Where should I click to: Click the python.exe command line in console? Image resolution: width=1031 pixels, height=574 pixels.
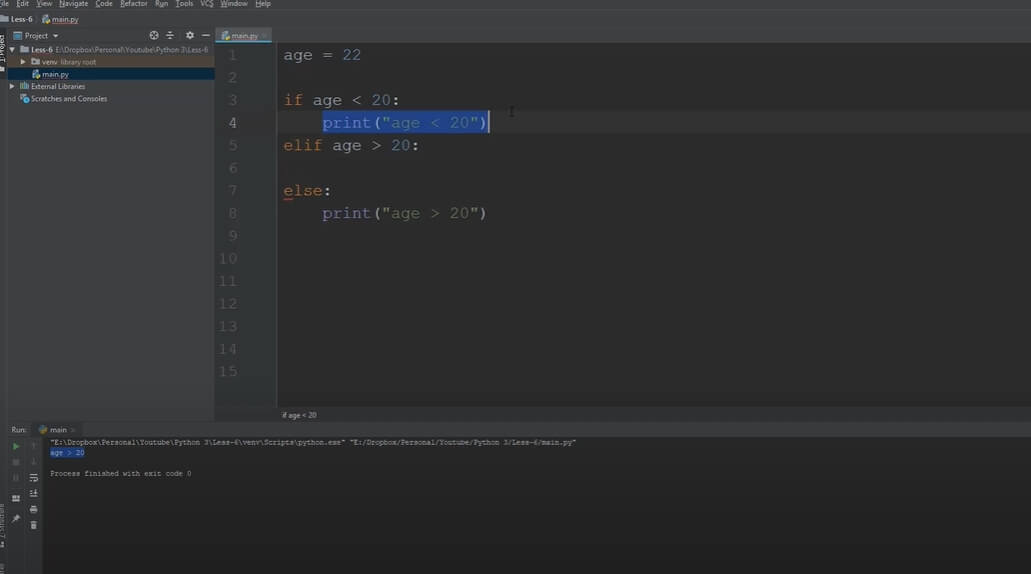click(313, 442)
